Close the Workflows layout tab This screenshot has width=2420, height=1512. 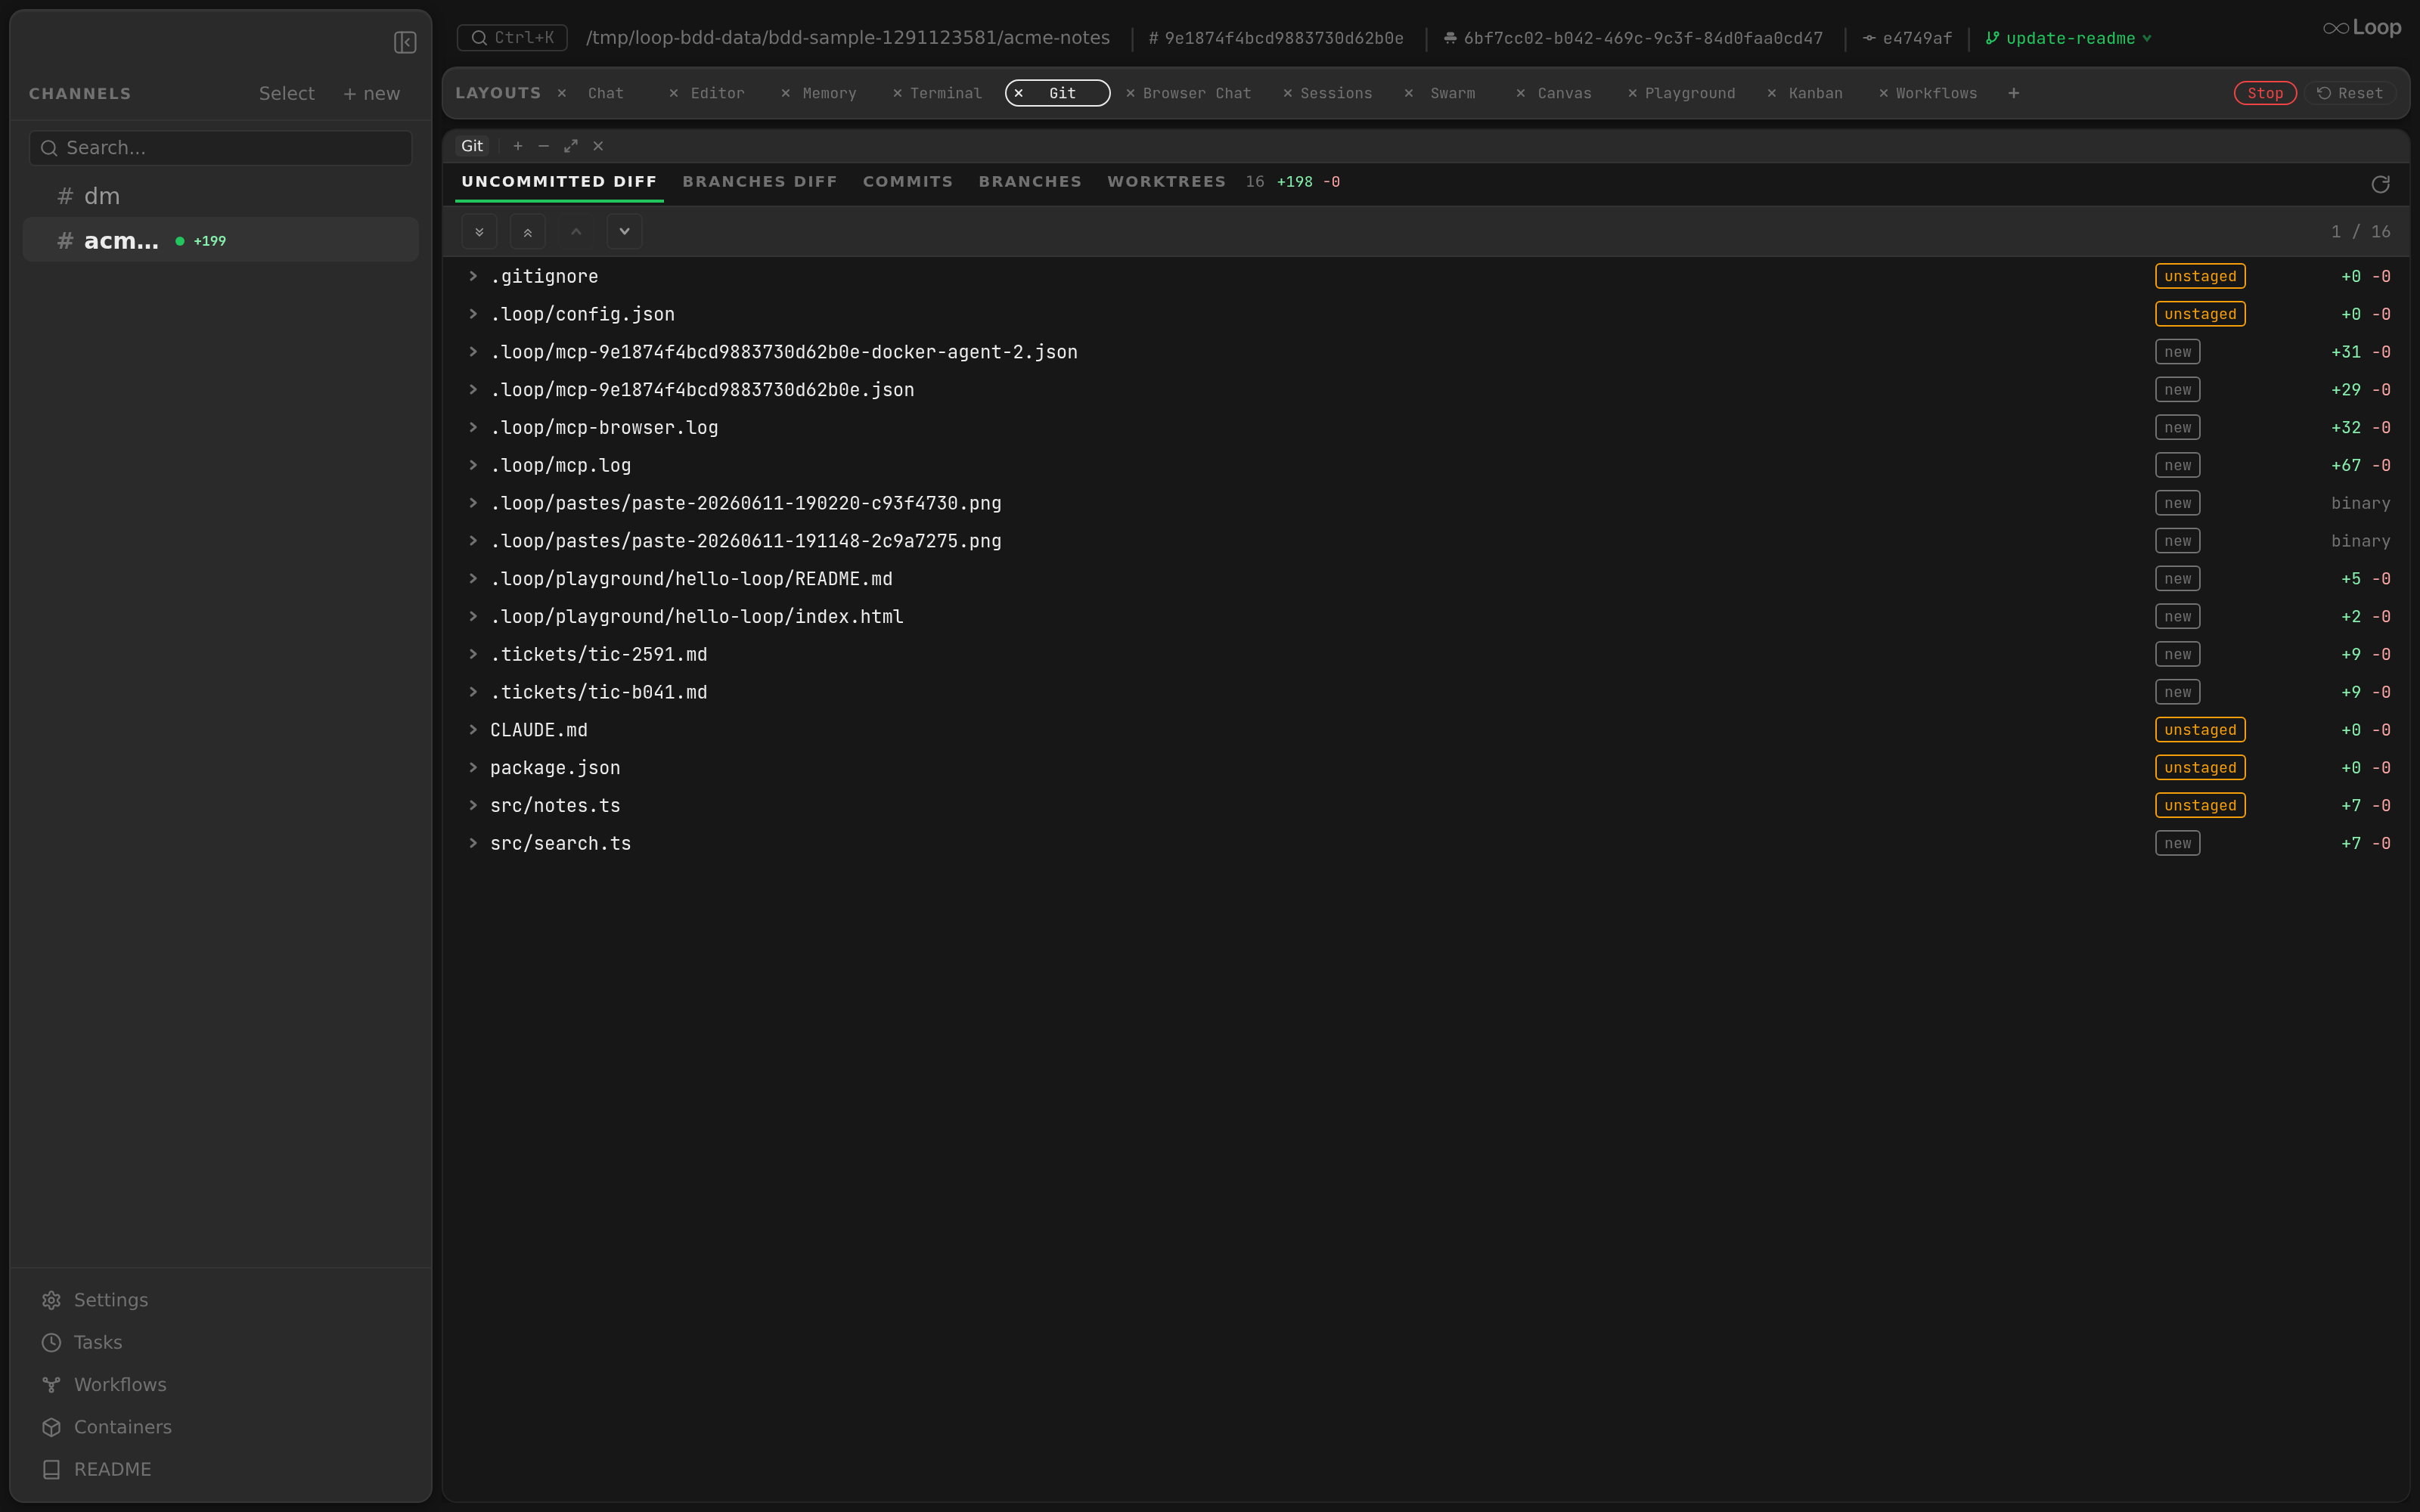pyautogui.click(x=1884, y=93)
